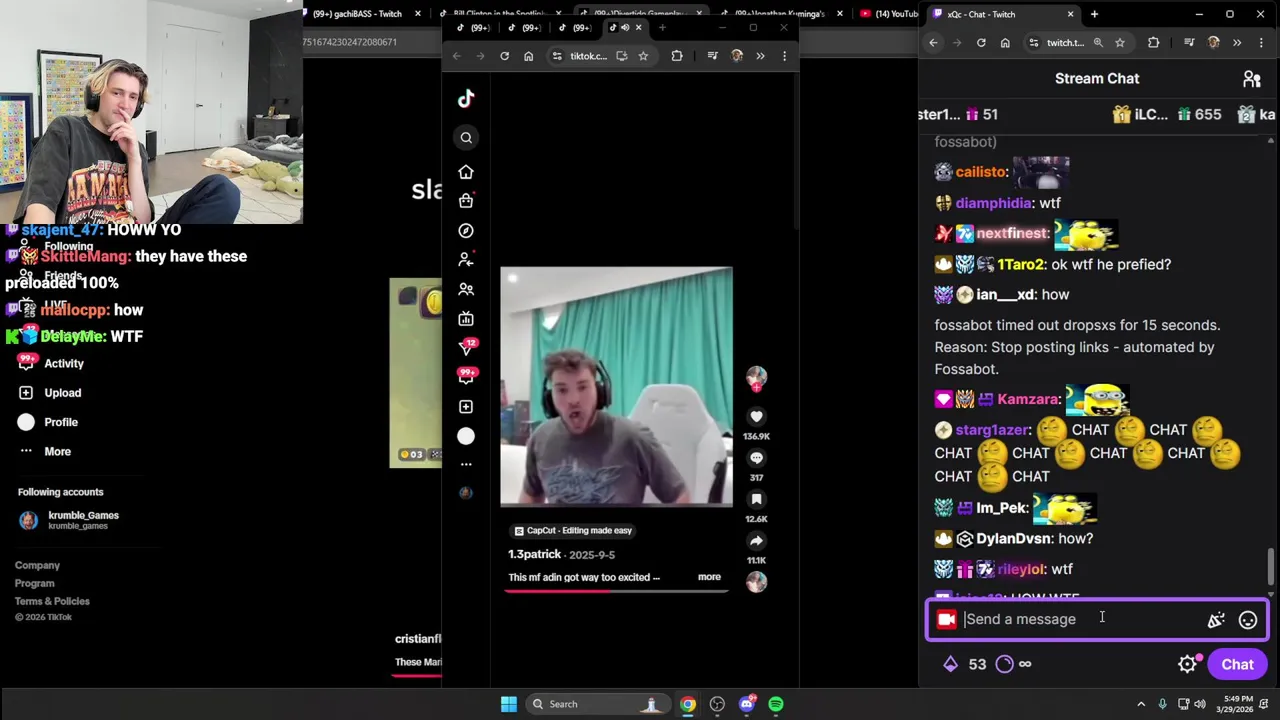The height and width of the screenshot is (720, 1280).
Task: Go to TikTok For You home icon
Action: point(466,172)
